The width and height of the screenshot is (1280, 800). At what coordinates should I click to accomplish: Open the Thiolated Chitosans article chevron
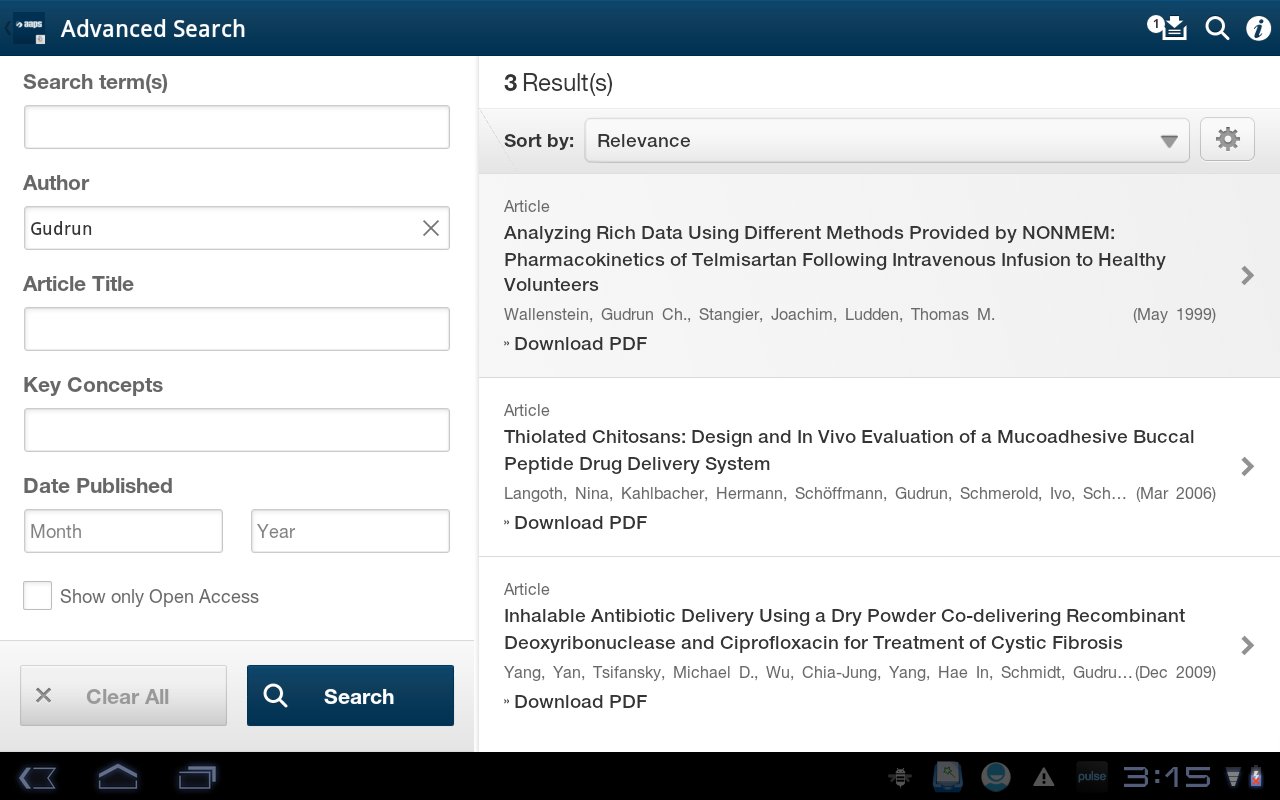pyautogui.click(x=1247, y=466)
